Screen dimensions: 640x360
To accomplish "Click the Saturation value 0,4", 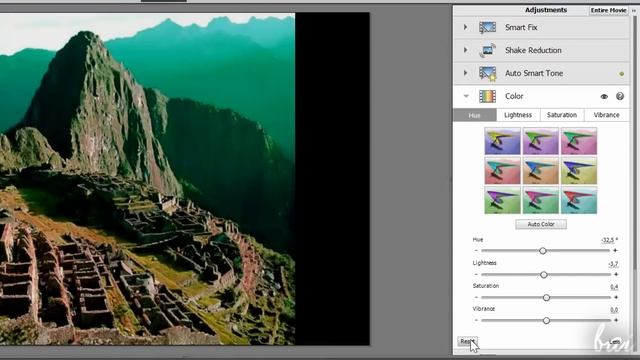I will coord(614,287).
